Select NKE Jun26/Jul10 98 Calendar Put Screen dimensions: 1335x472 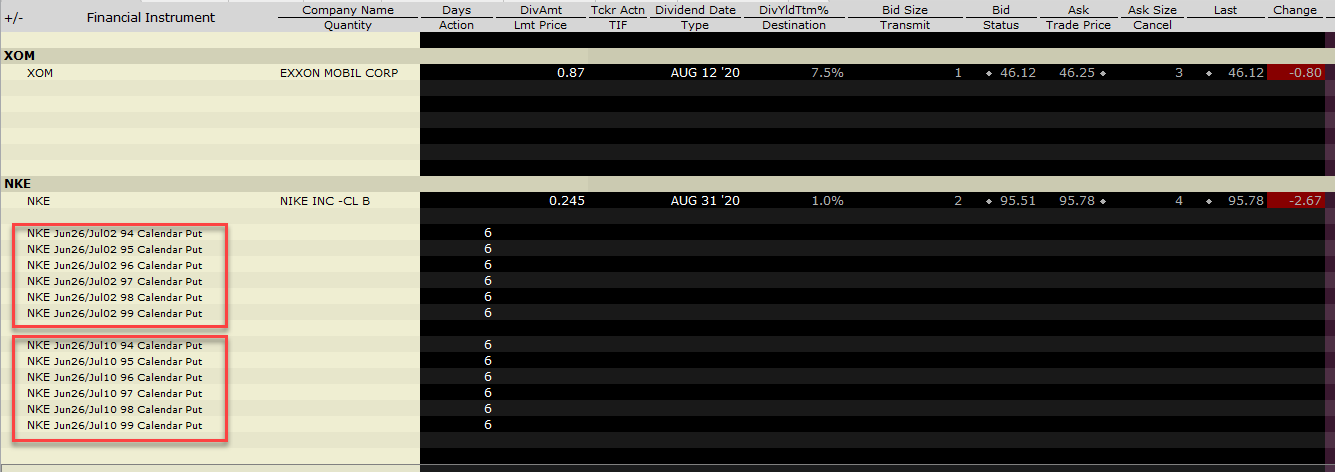[114, 409]
